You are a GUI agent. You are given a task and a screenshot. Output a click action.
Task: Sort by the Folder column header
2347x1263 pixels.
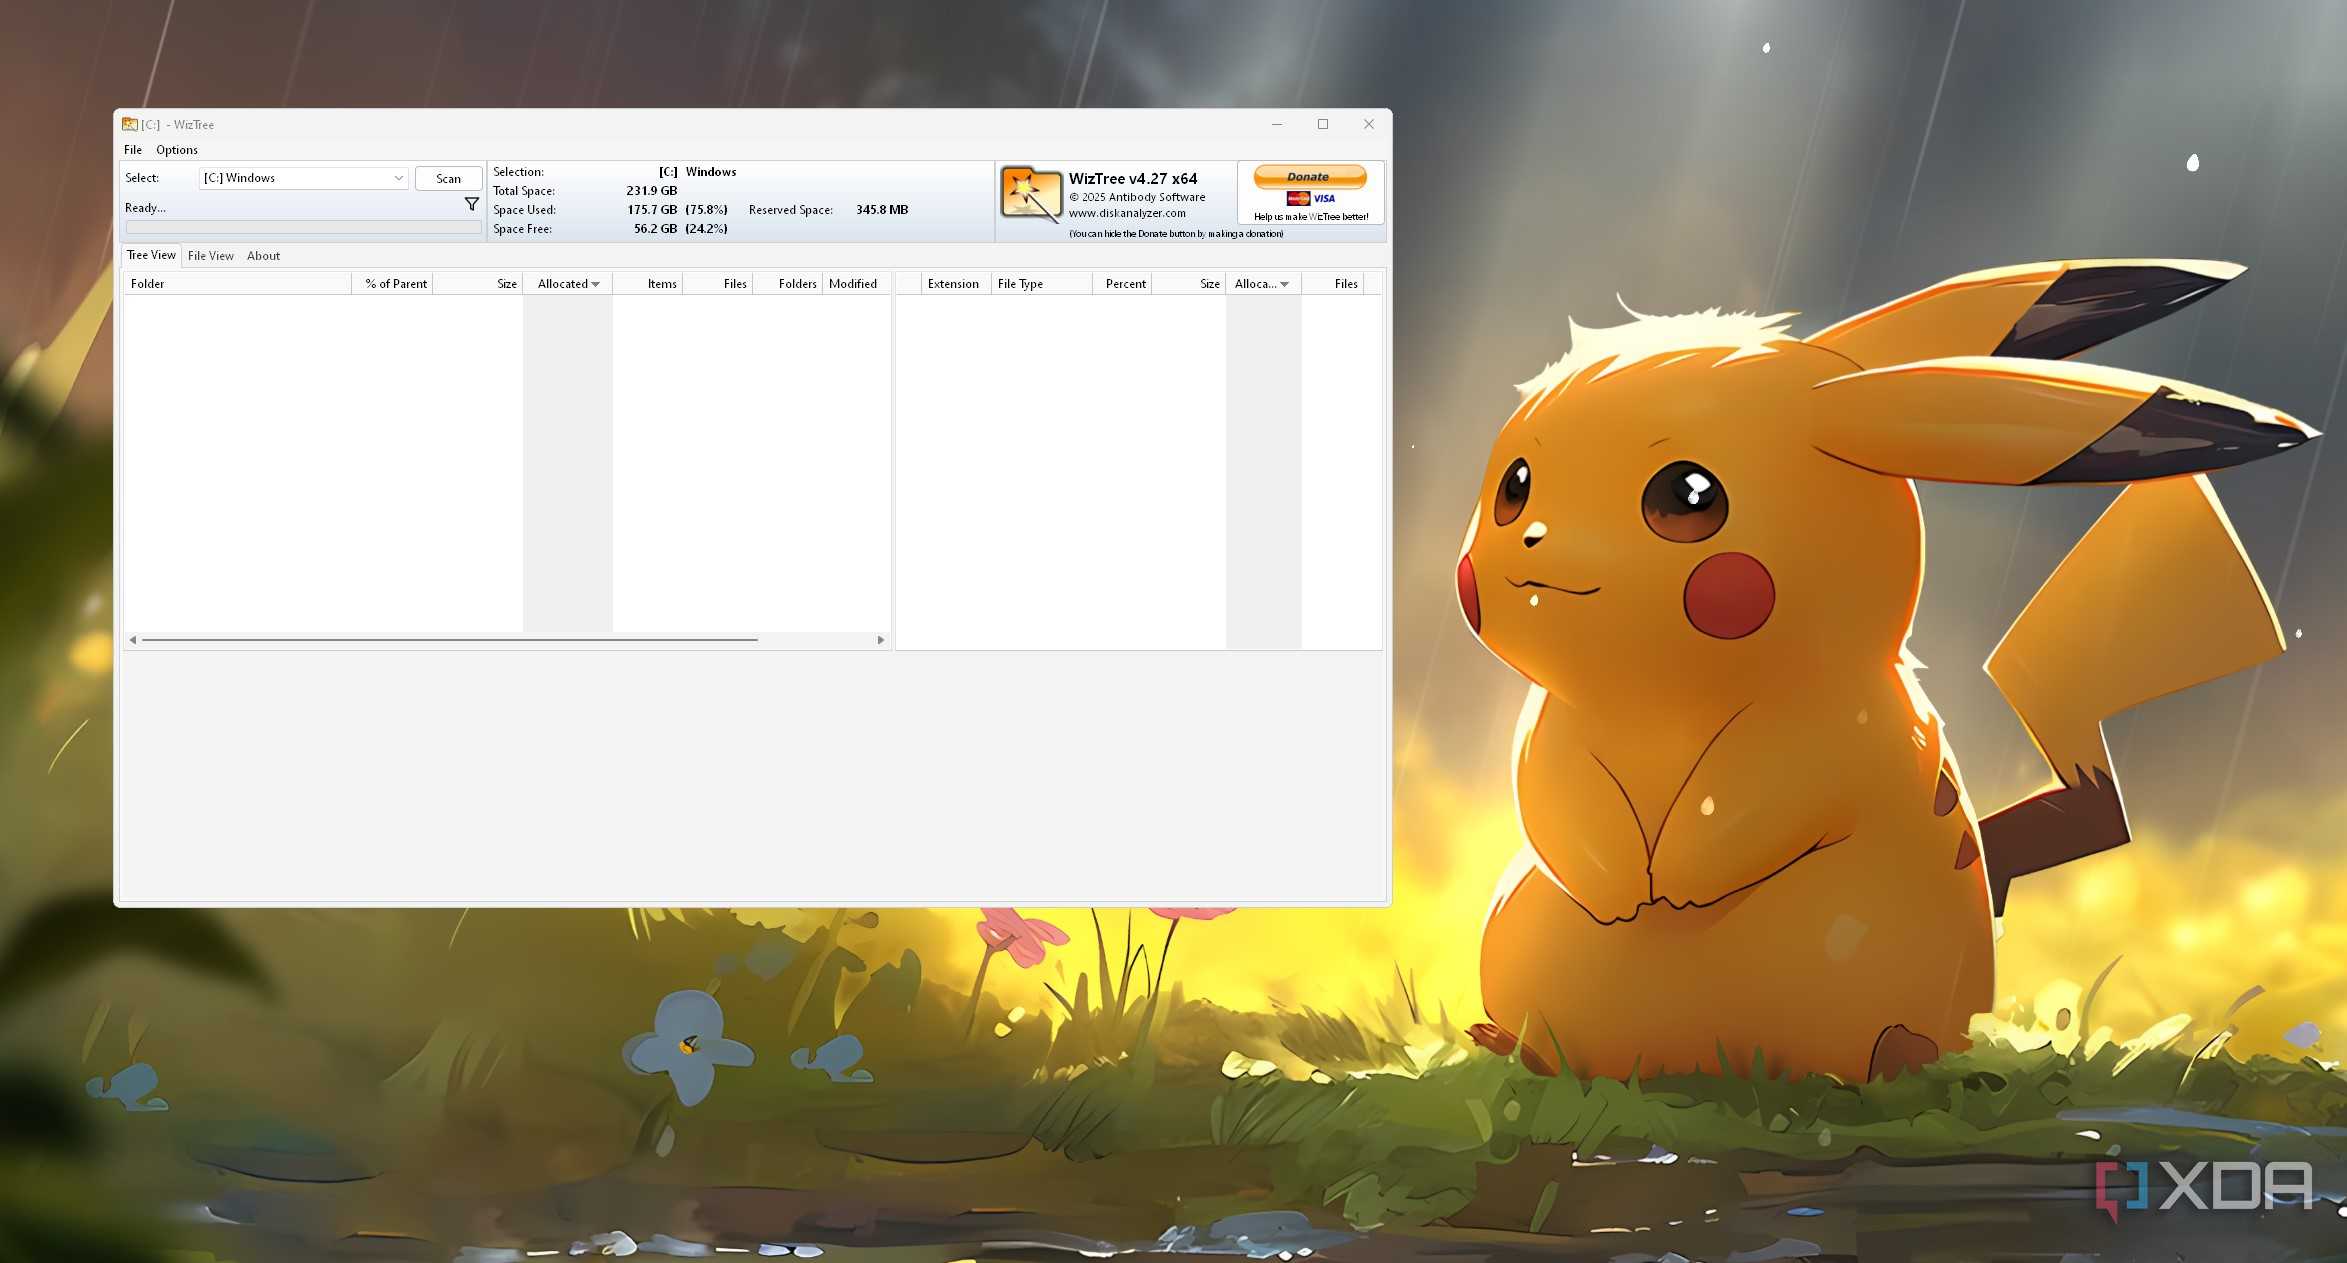coord(238,284)
